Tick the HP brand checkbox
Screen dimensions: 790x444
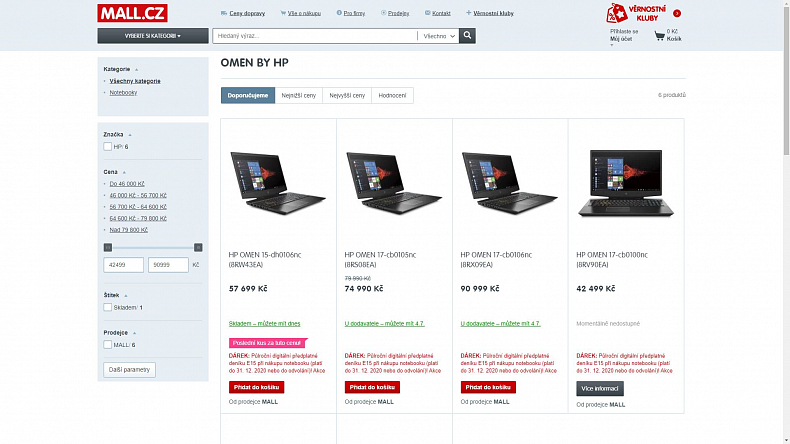(107, 147)
